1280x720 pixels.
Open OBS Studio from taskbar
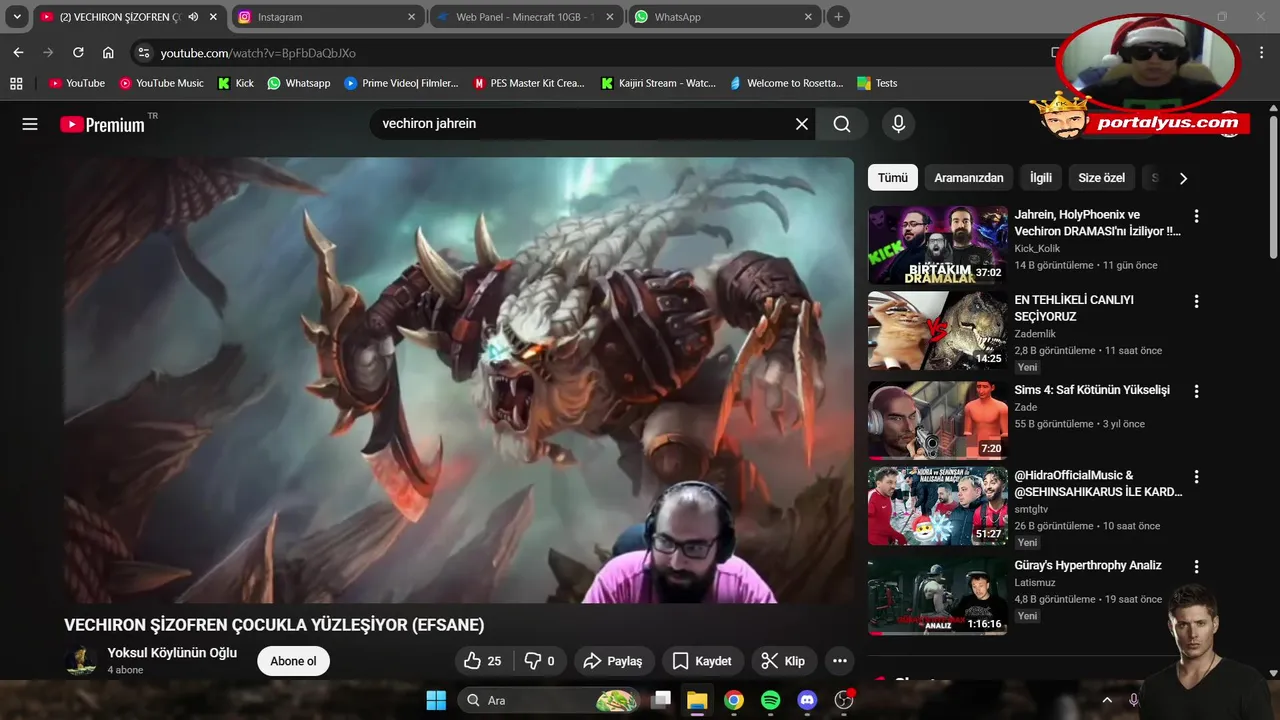845,700
